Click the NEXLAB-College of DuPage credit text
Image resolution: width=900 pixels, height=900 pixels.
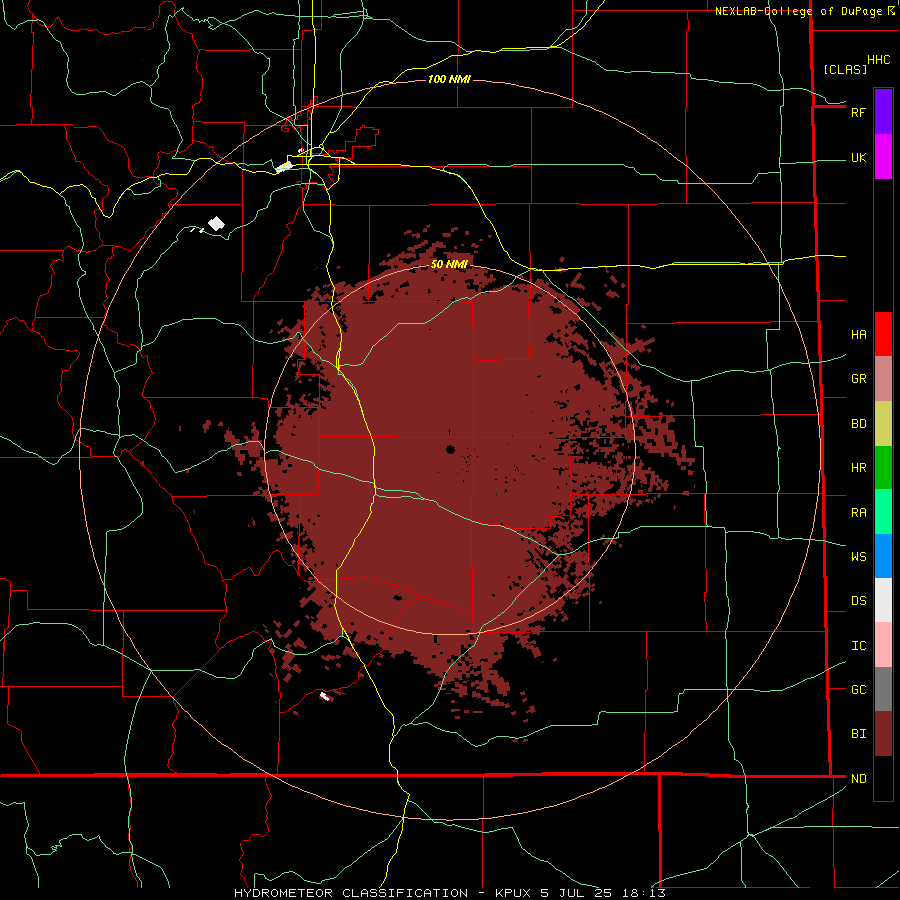click(x=798, y=11)
